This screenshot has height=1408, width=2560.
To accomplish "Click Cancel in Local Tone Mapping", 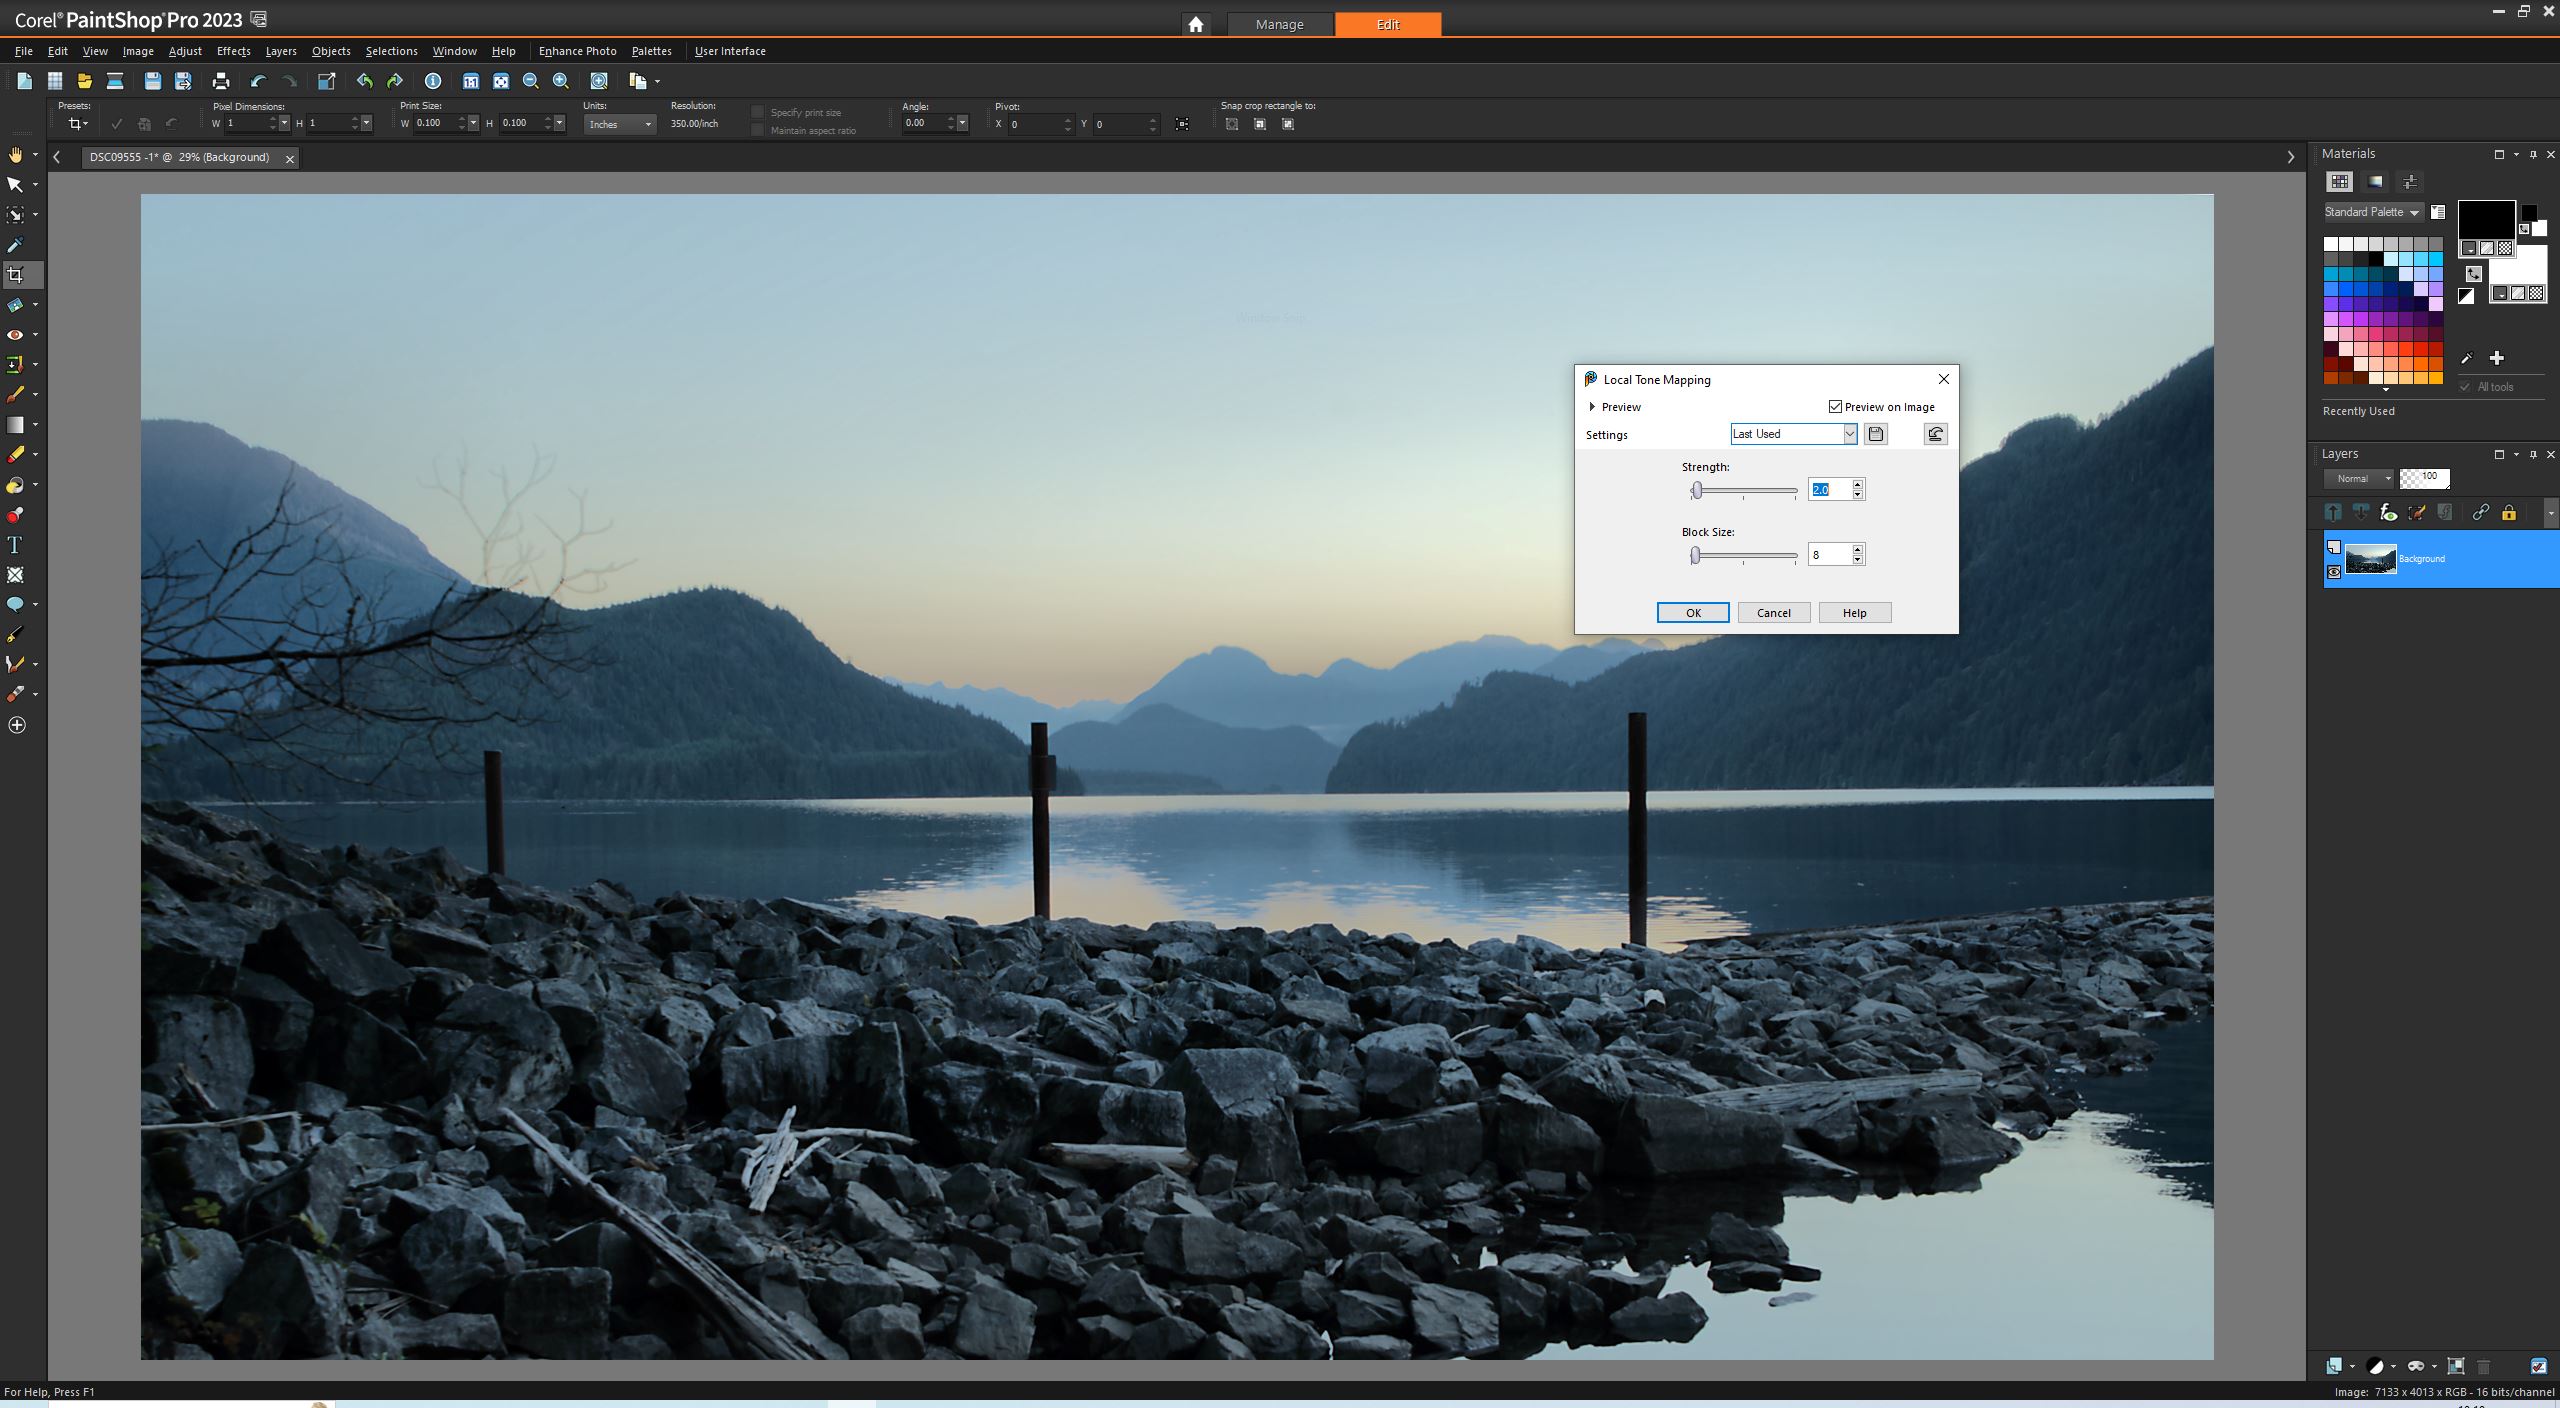I will [x=1774, y=613].
